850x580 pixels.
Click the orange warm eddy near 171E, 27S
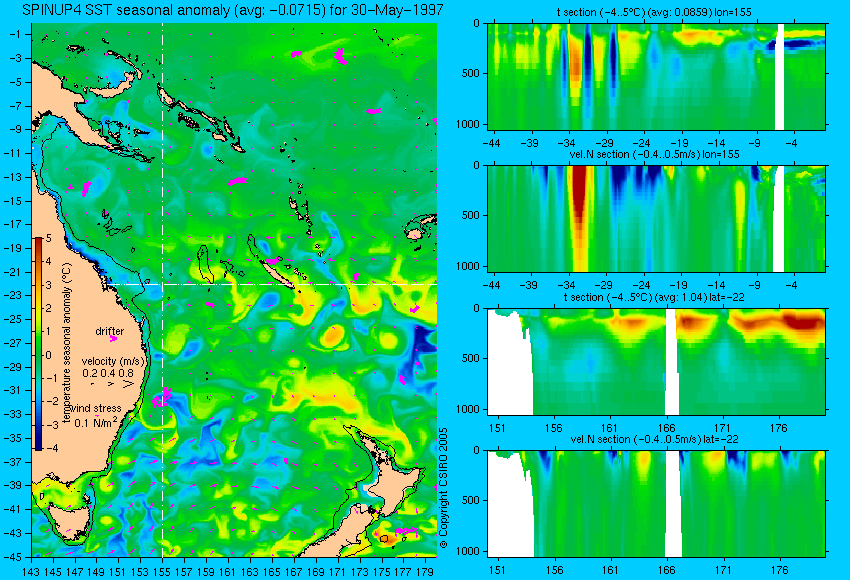tap(332, 336)
